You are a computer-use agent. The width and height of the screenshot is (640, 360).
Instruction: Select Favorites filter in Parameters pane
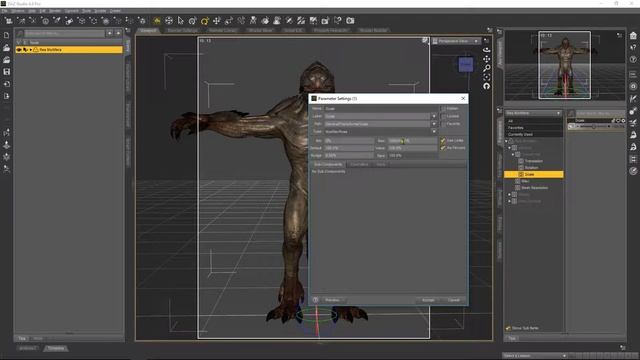coord(534,128)
